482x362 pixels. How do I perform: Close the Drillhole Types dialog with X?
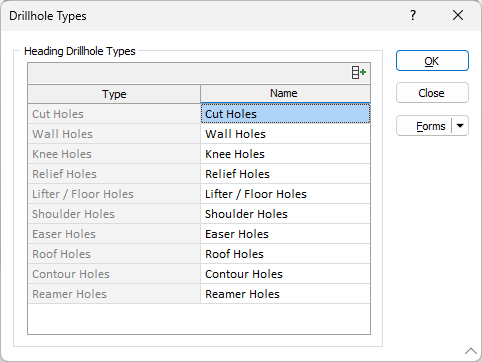click(x=458, y=15)
